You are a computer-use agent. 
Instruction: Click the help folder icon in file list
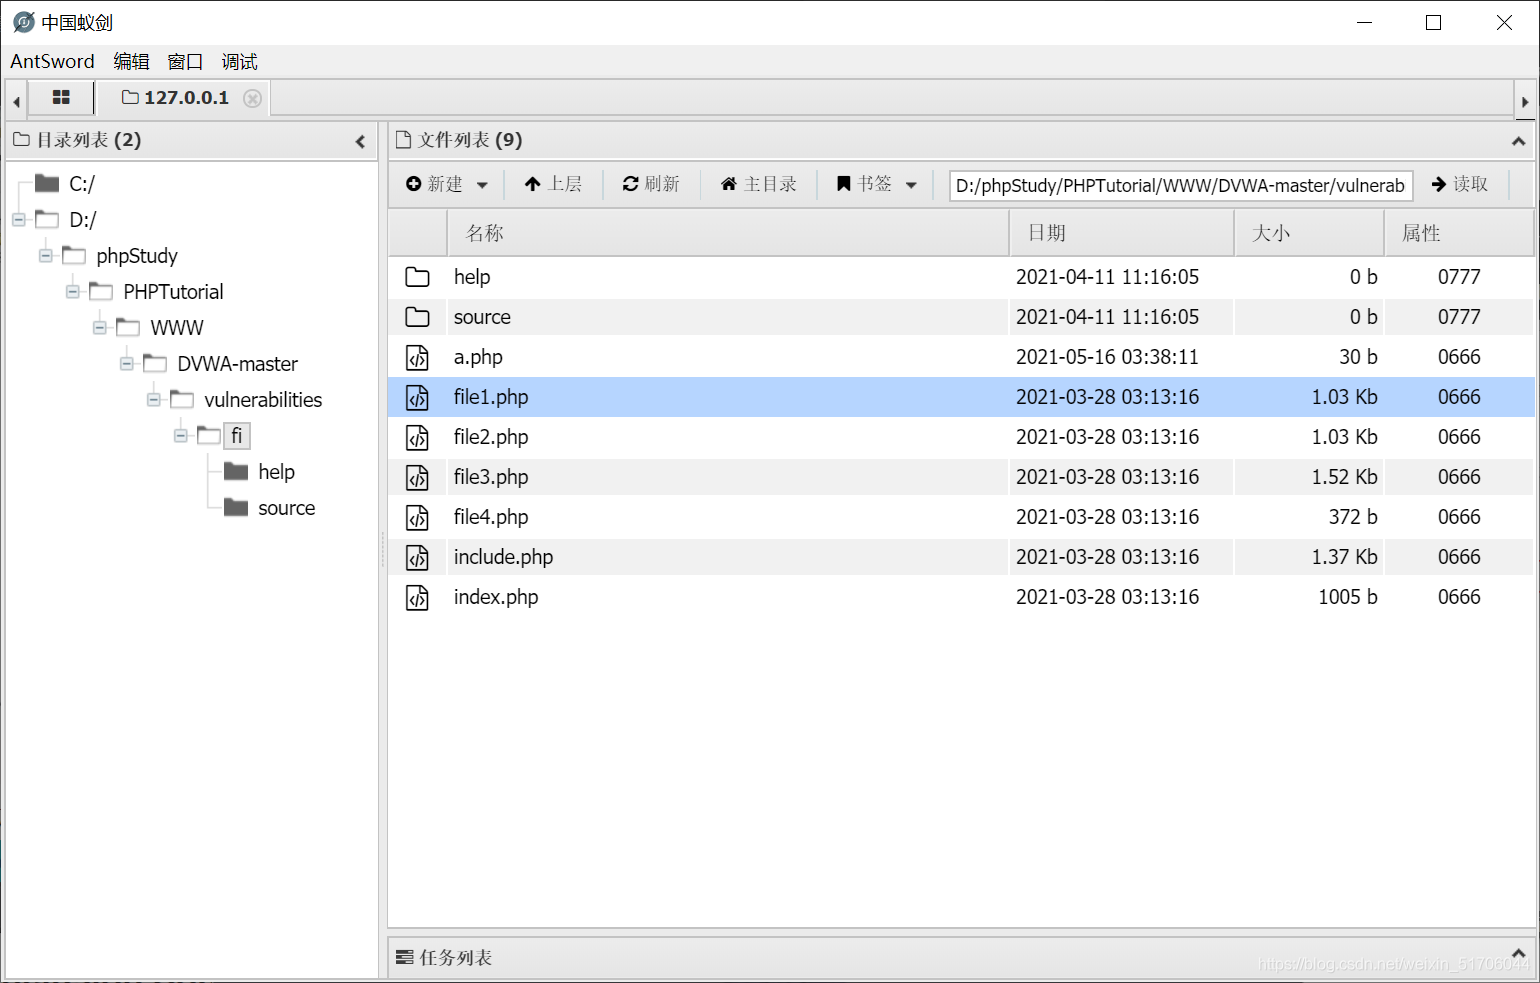(x=417, y=277)
